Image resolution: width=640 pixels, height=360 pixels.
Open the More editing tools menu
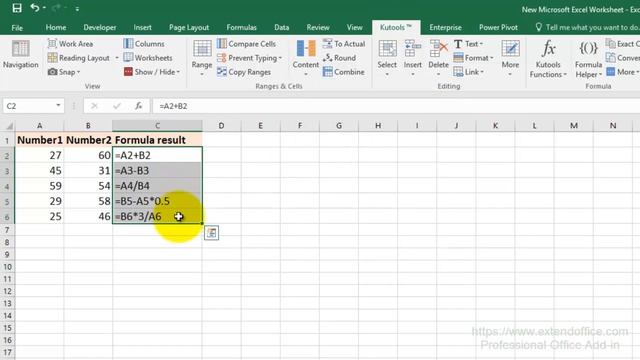tap(510, 58)
